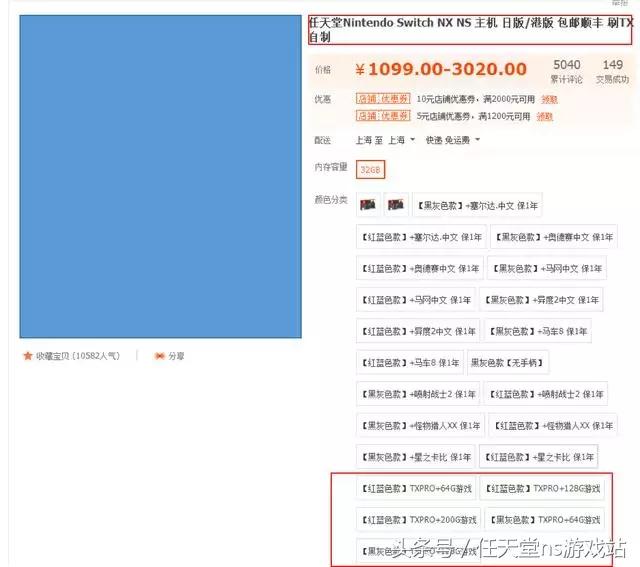Choose 【黑灰色款】+喷射战士2 保1年
Screen dimensions: 640x567
tap(418, 394)
